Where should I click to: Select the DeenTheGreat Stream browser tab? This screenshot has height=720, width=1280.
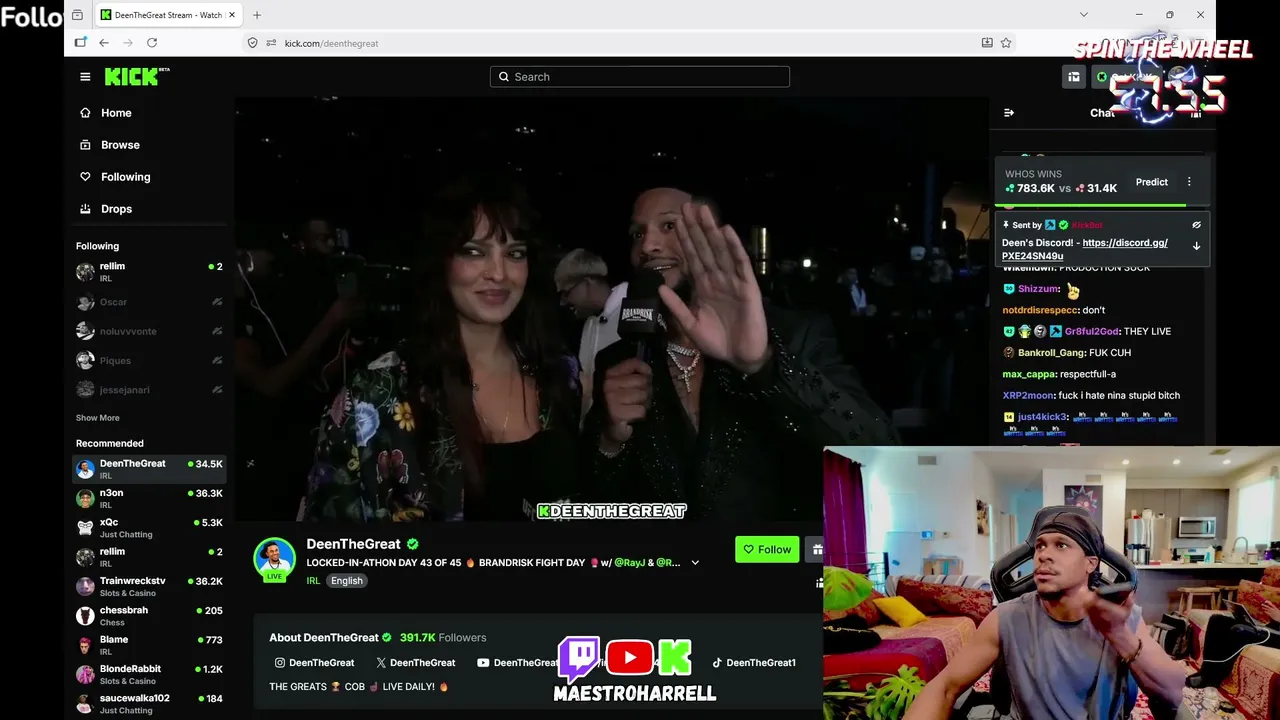click(170, 15)
